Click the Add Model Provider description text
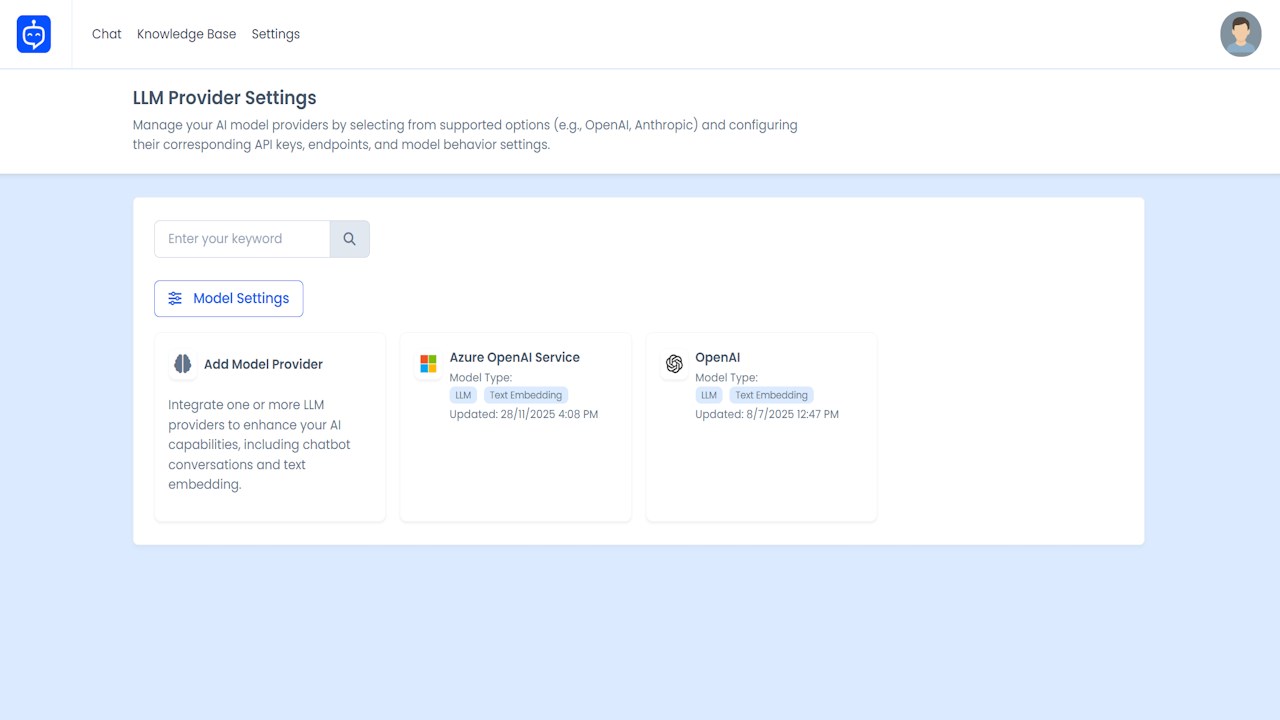 coord(259,444)
